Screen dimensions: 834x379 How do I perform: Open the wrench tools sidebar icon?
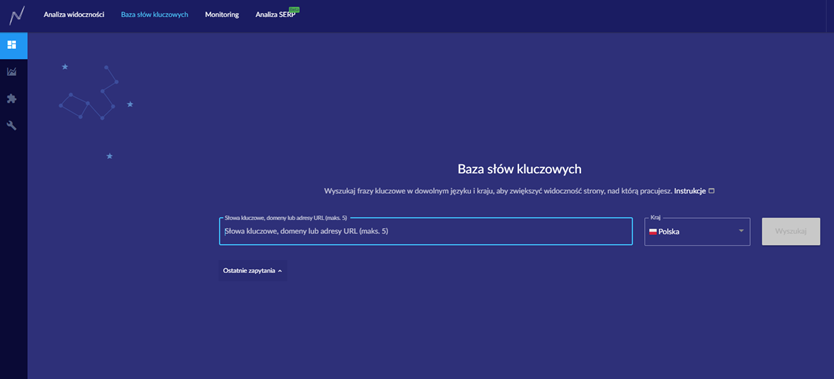click(x=12, y=125)
